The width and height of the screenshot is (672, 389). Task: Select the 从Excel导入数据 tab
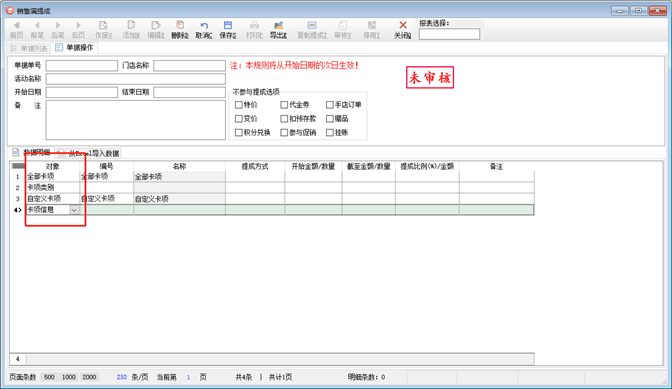(x=89, y=153)
